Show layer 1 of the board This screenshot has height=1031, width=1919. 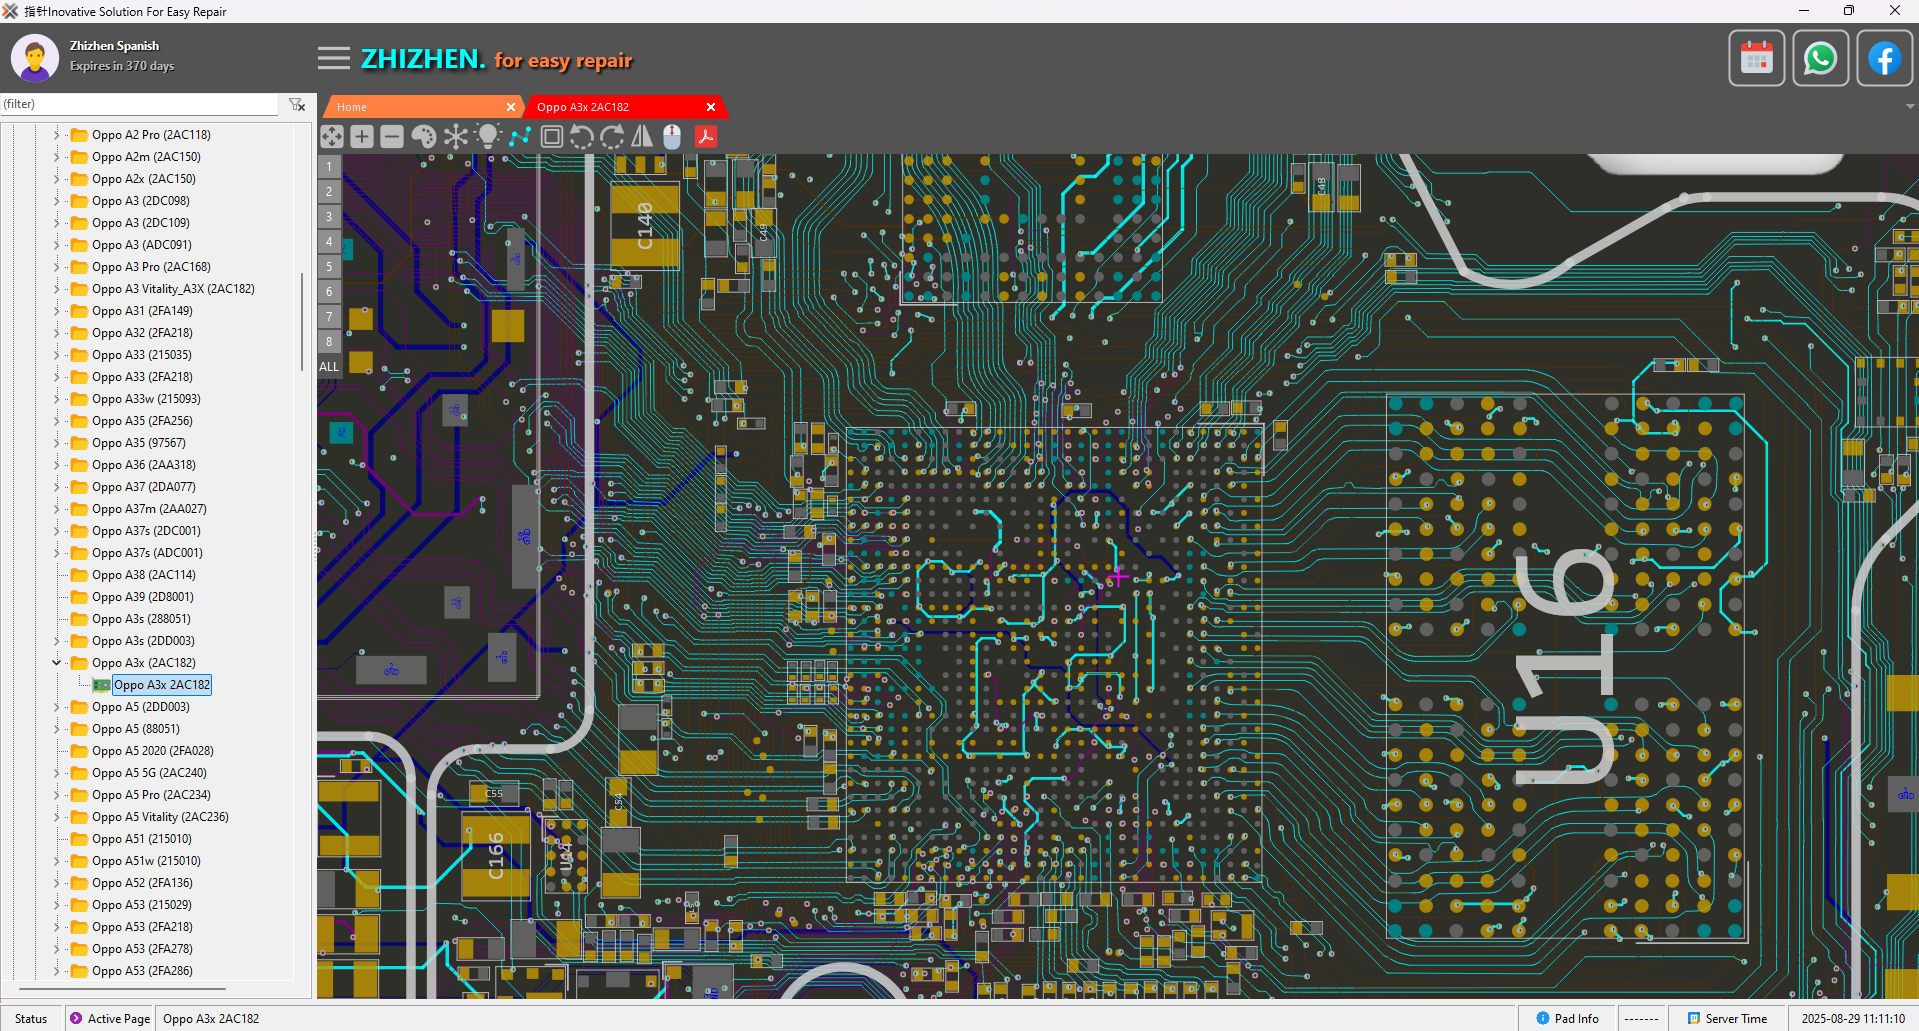point(329,167)
